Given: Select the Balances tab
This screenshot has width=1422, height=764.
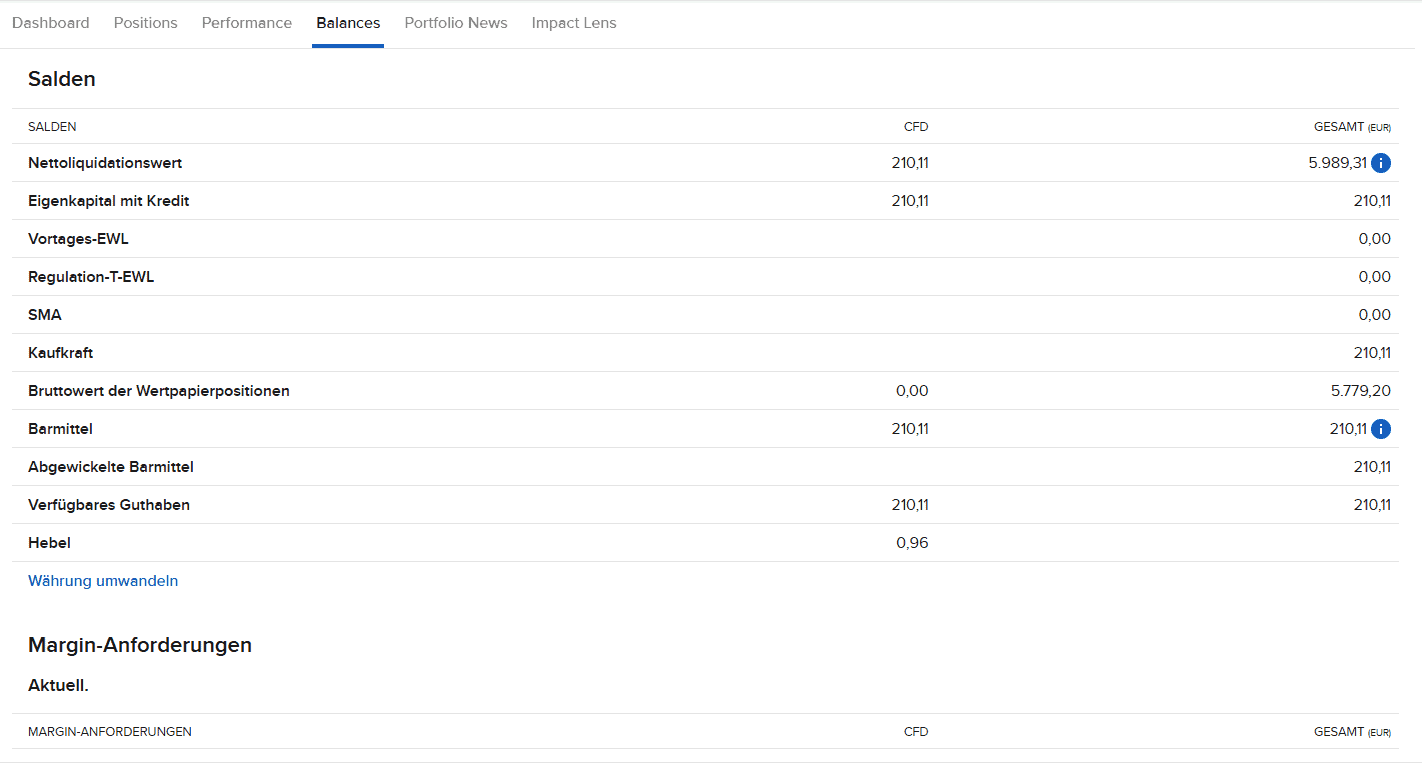Looking at the screenshot, I should coord(348,23).
